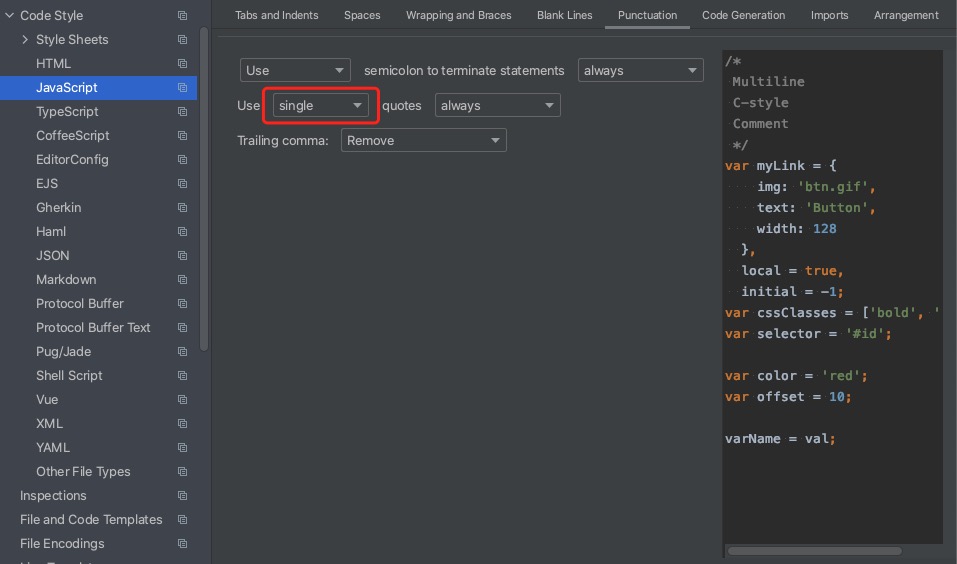The width and height of the screenshot is (957, 564).
Task: Click the project-level icon beside Protocol Buffer Text
Action: coord(182,328)
